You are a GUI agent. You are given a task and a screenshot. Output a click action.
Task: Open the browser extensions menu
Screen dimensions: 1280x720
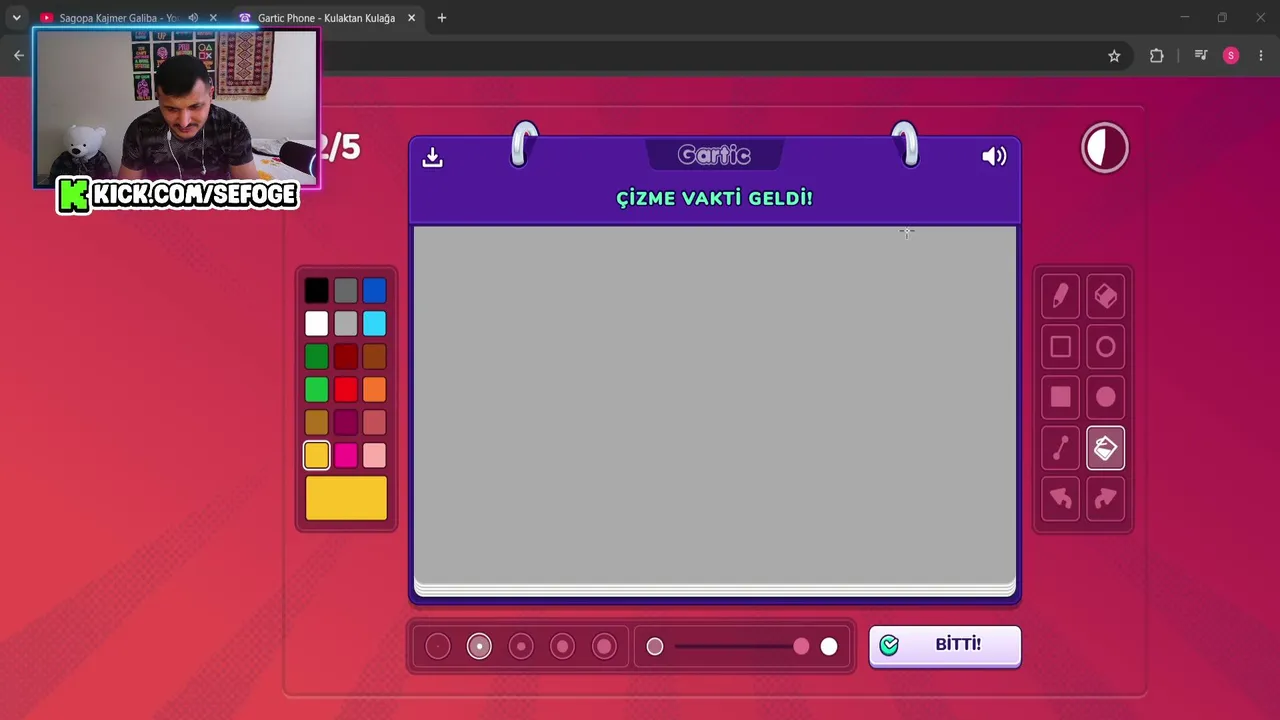(1157, 56)
